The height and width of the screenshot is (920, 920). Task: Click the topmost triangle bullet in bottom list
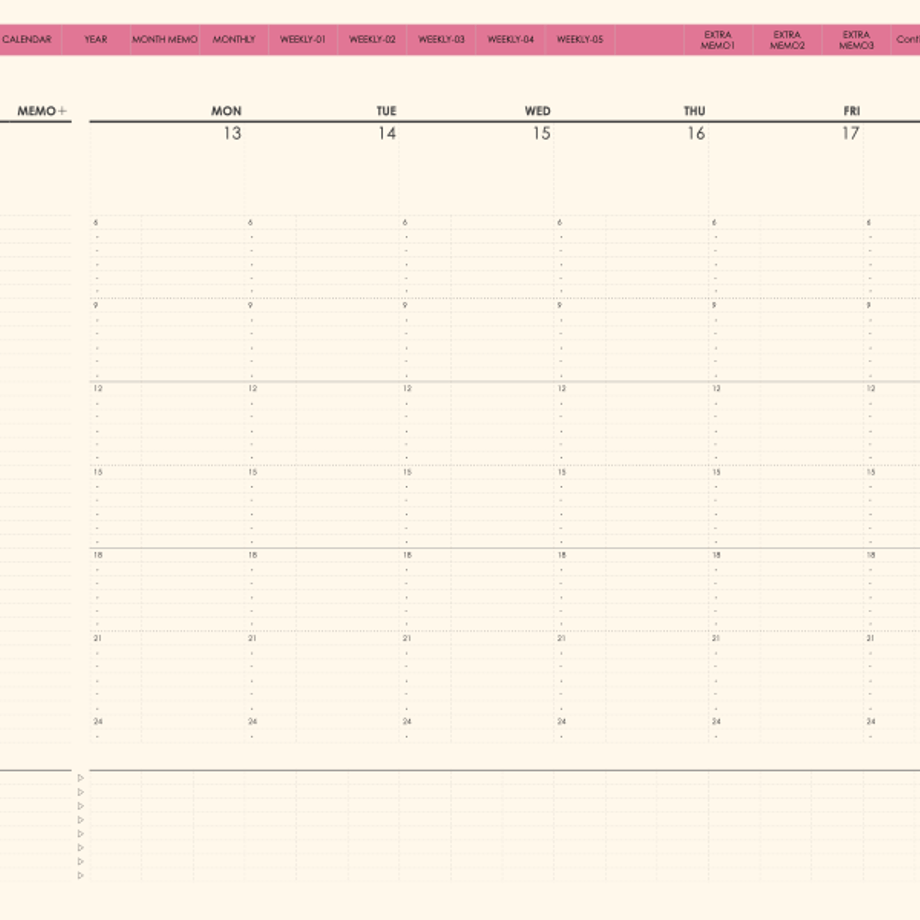[x=81, y=778]
